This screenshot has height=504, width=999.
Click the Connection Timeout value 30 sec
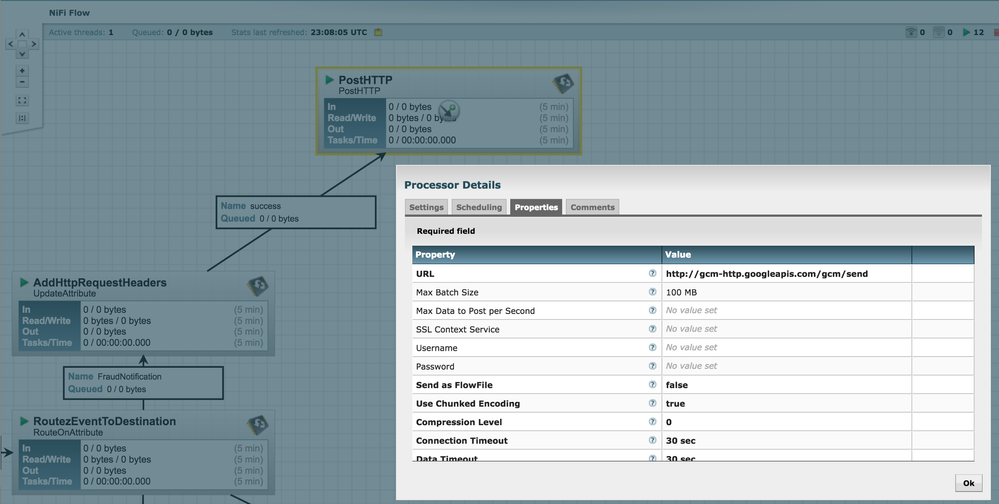click(x=680, y=440)
